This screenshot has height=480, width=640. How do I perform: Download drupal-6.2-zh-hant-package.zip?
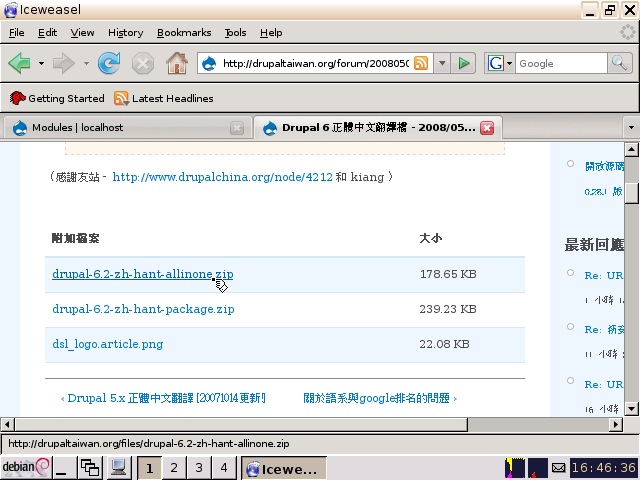[x=143, y=309]
